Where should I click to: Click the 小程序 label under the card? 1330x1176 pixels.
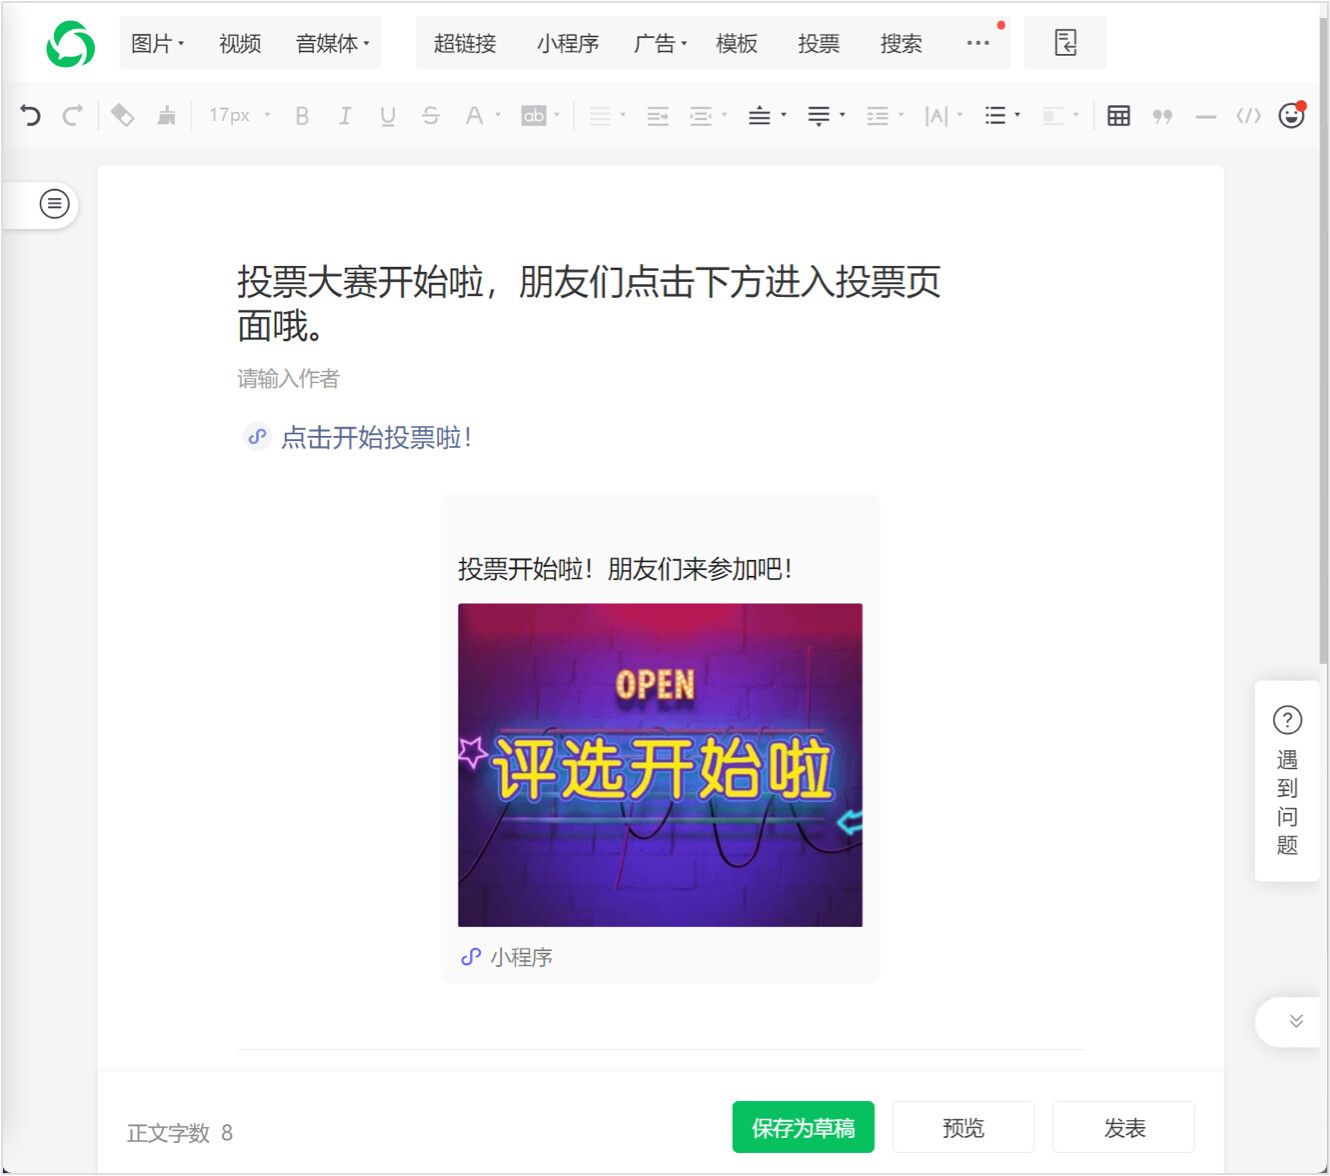[x=521, y=957]
